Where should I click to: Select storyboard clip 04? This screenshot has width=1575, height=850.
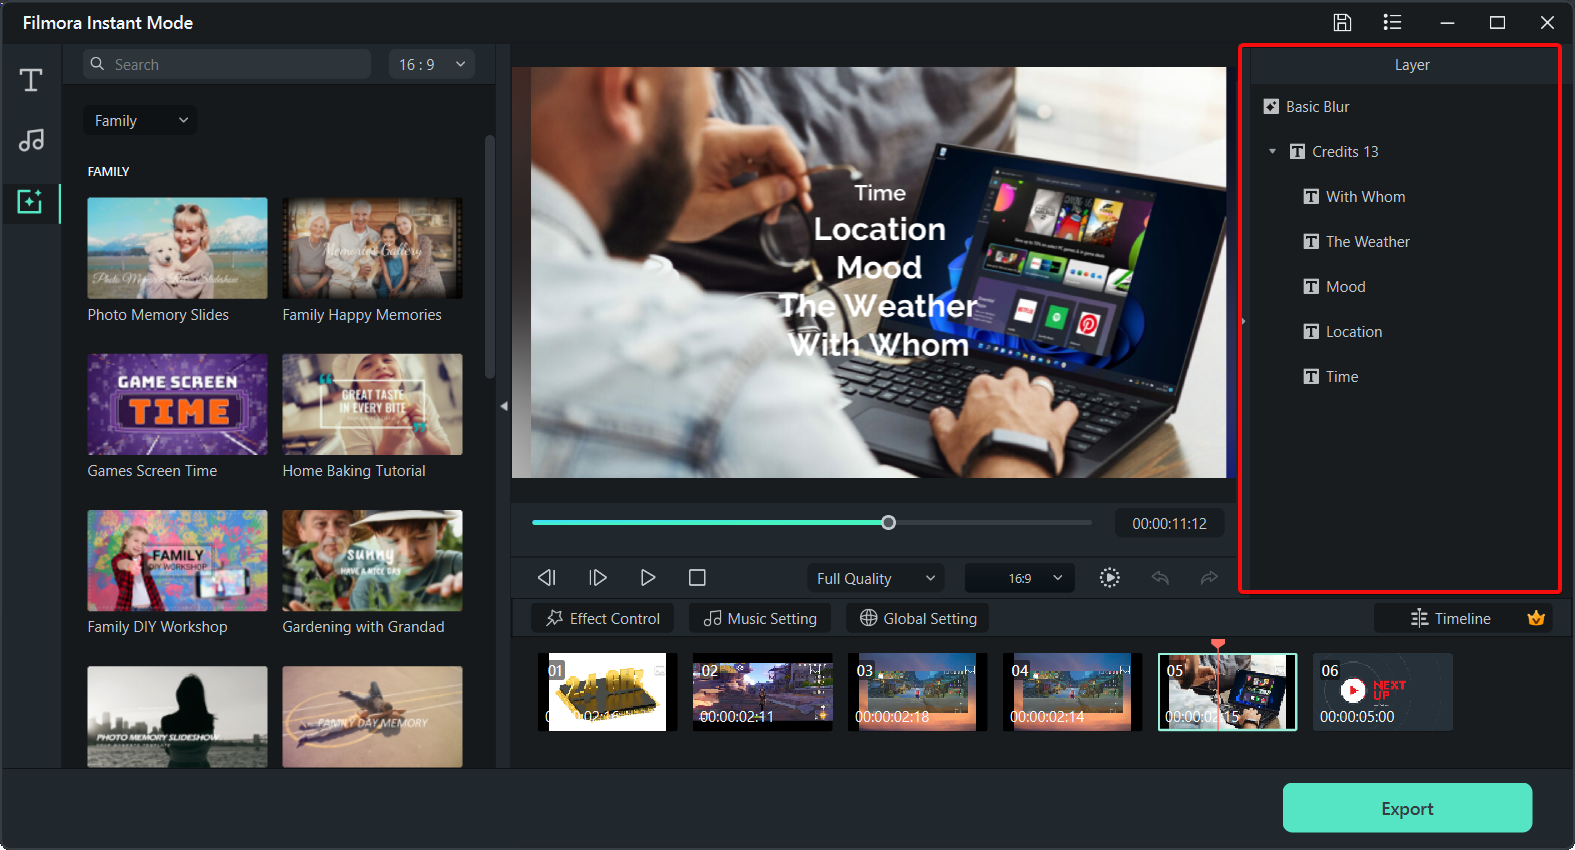pyautogui.click(x=1072, y=692)
